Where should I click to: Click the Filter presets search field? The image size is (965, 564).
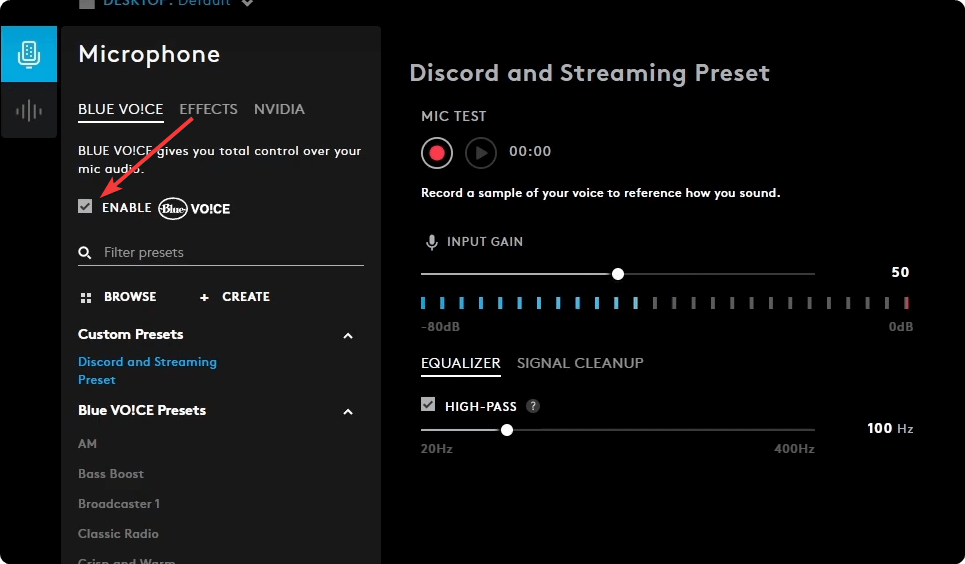click(x=221, y=252)
